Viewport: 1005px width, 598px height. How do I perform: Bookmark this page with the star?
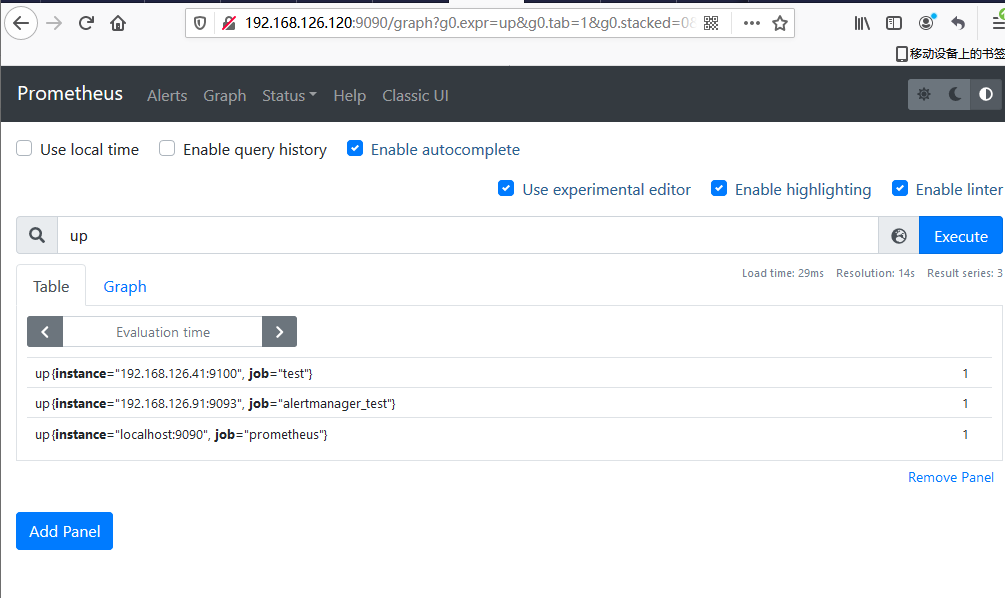pyautogui.click(x=779, y=24)
